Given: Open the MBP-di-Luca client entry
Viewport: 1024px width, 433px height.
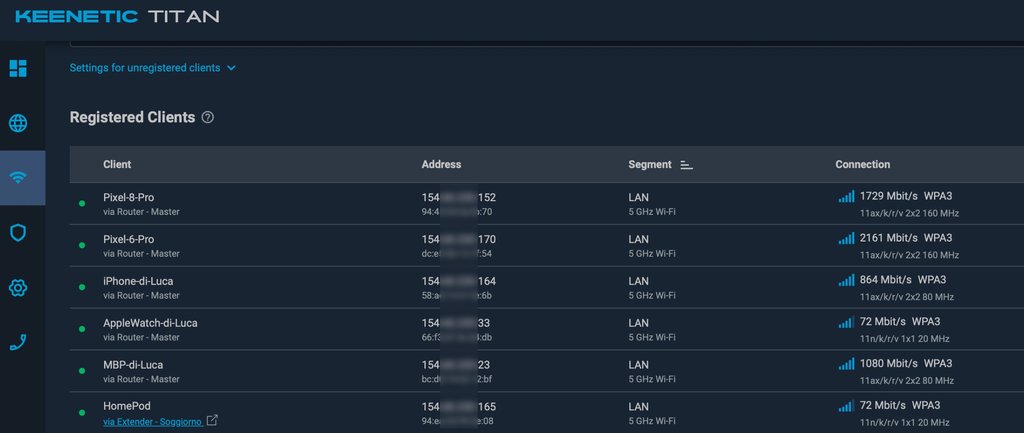Looking at the screenshot, I should (x=133, y=364).
